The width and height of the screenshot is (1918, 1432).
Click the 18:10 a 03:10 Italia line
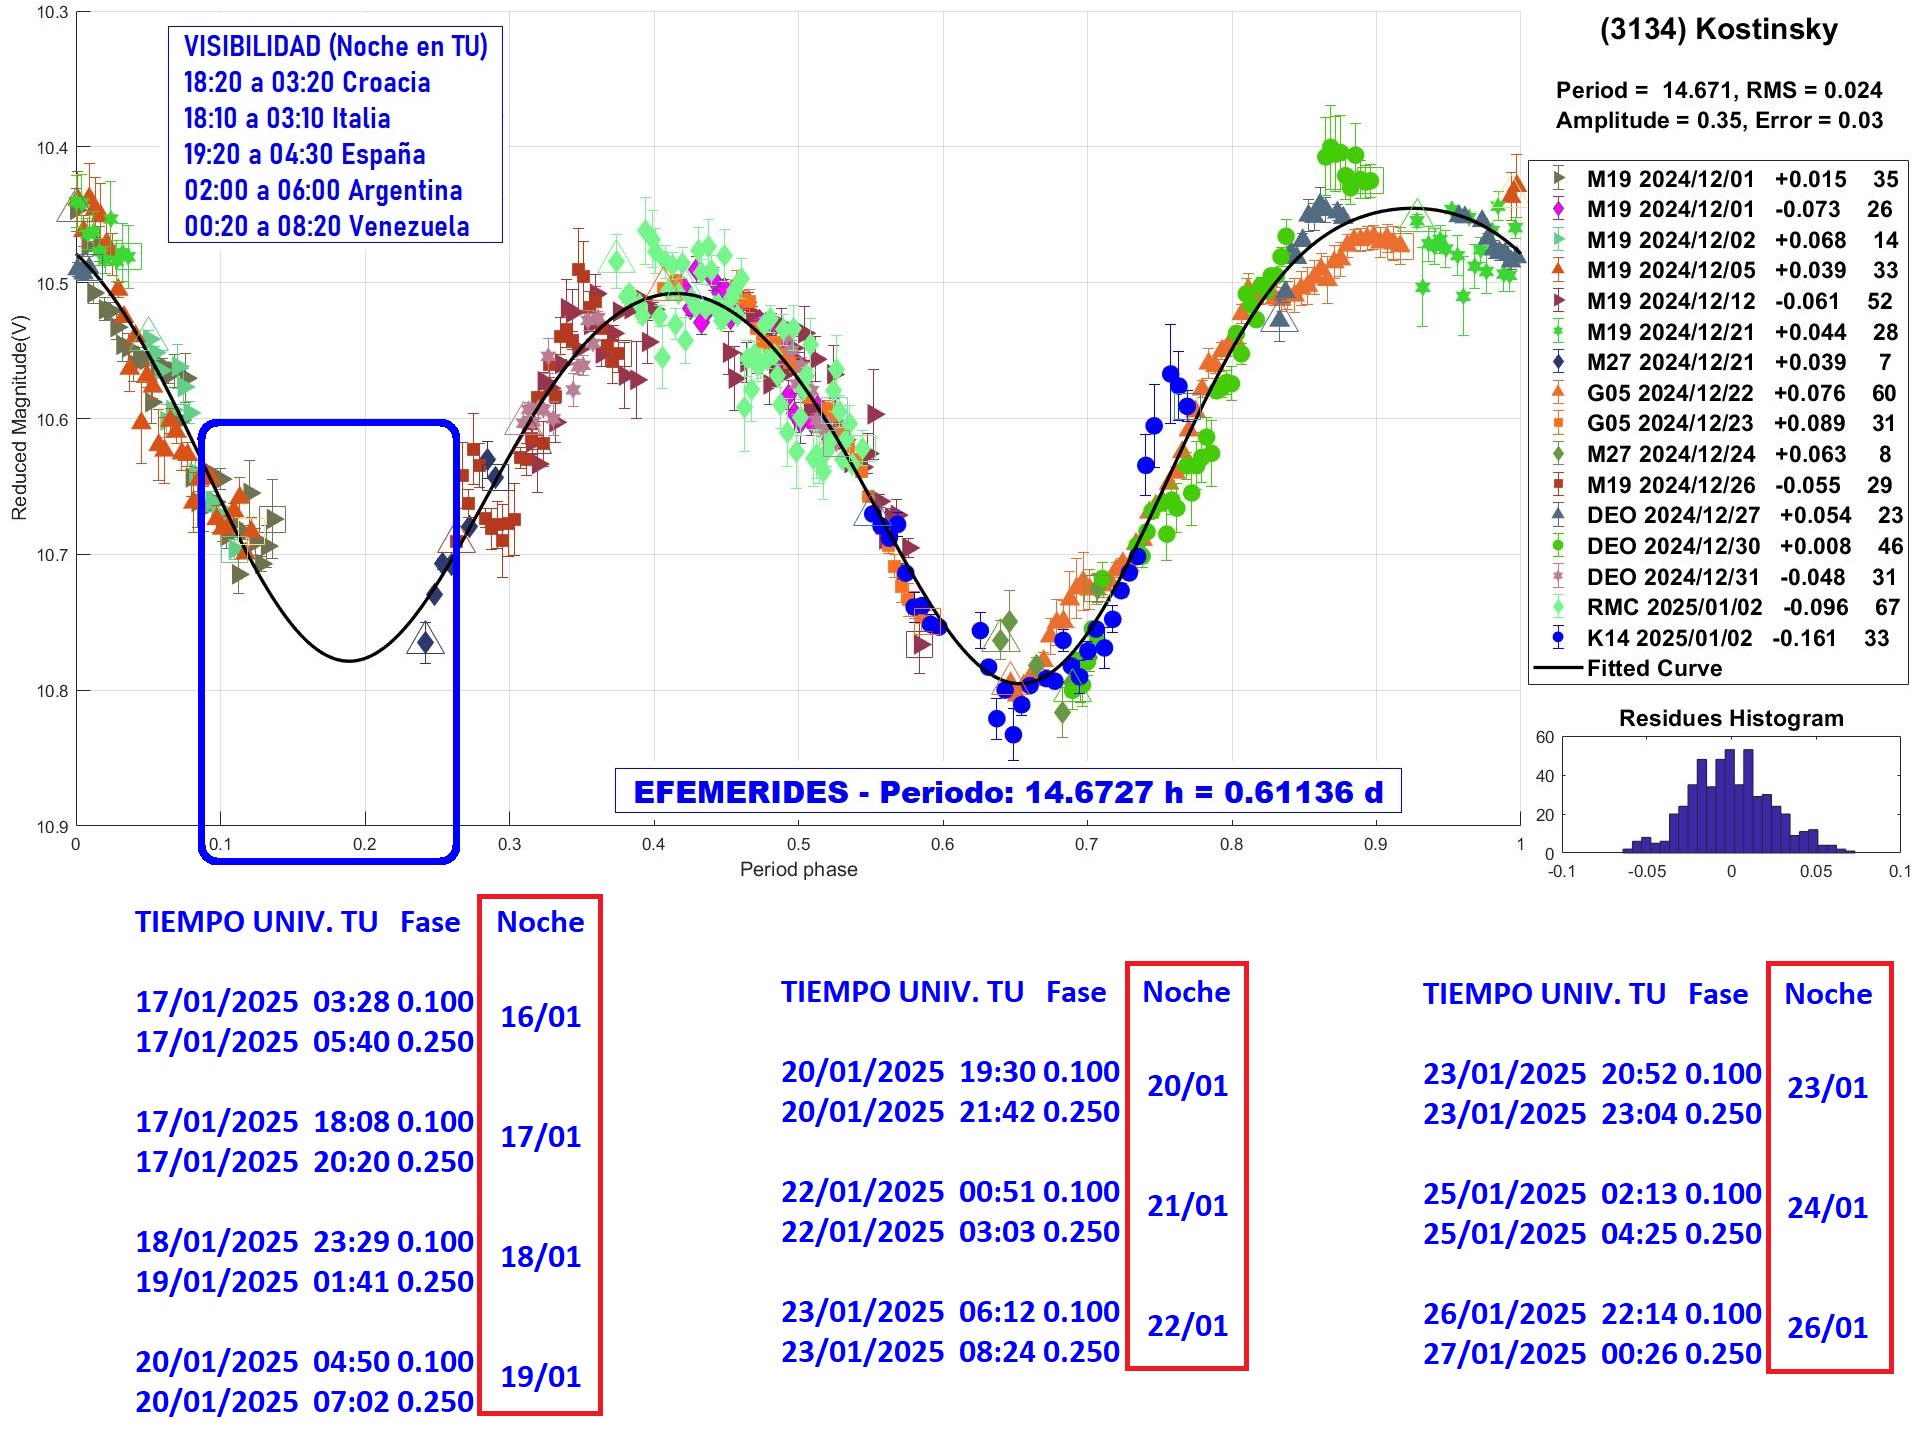pyautogui.click(x=287, y=118)
